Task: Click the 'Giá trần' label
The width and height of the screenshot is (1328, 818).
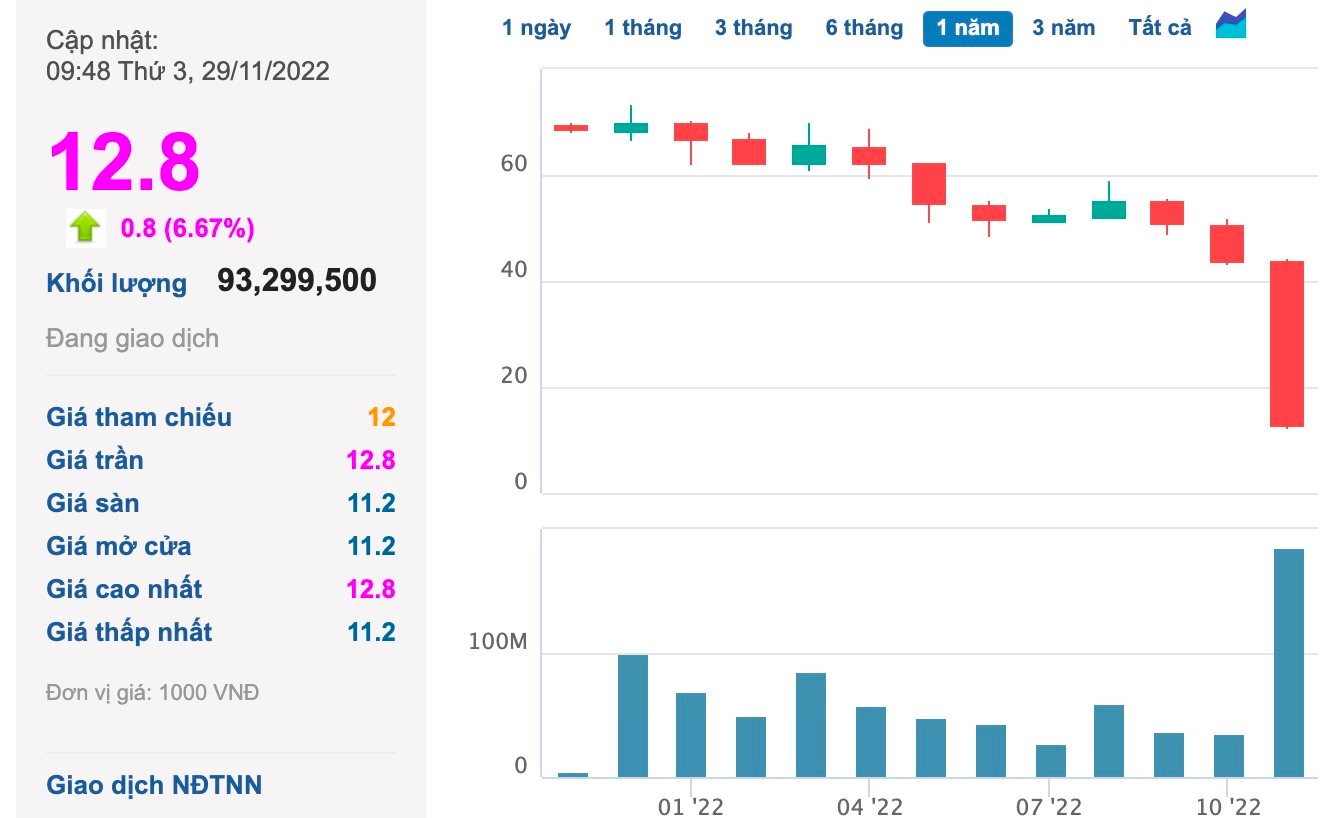Action: coord(95,460)
